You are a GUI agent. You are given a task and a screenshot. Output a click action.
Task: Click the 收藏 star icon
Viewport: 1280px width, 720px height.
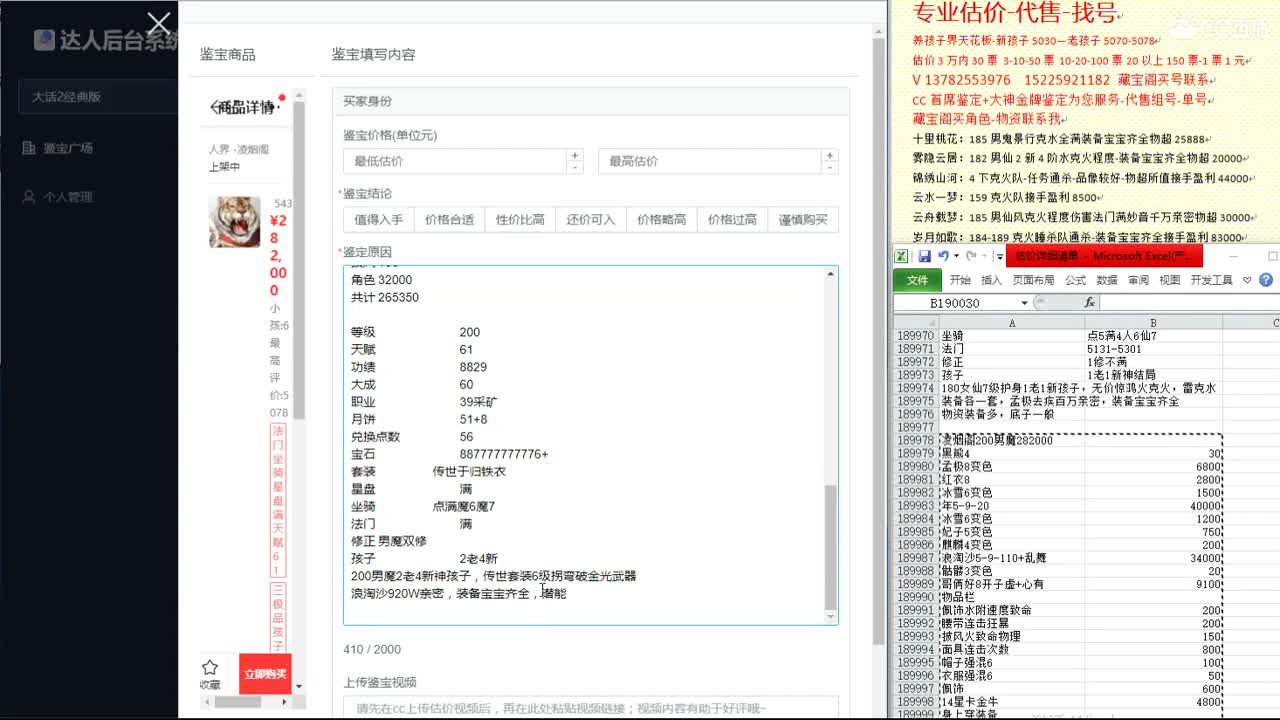click(209, 667)
